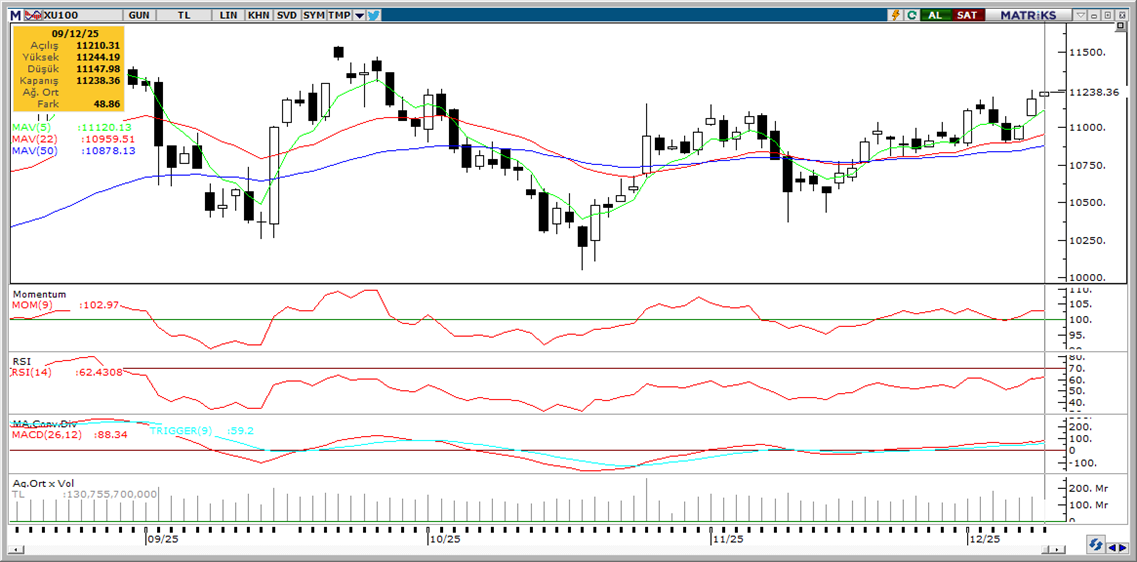Image resolution: width=1137 pixels, height=562 pixels.
Task: Expand the dropdown arrow next to TMP
Action: pyautogui.click(x=359, y=15)
